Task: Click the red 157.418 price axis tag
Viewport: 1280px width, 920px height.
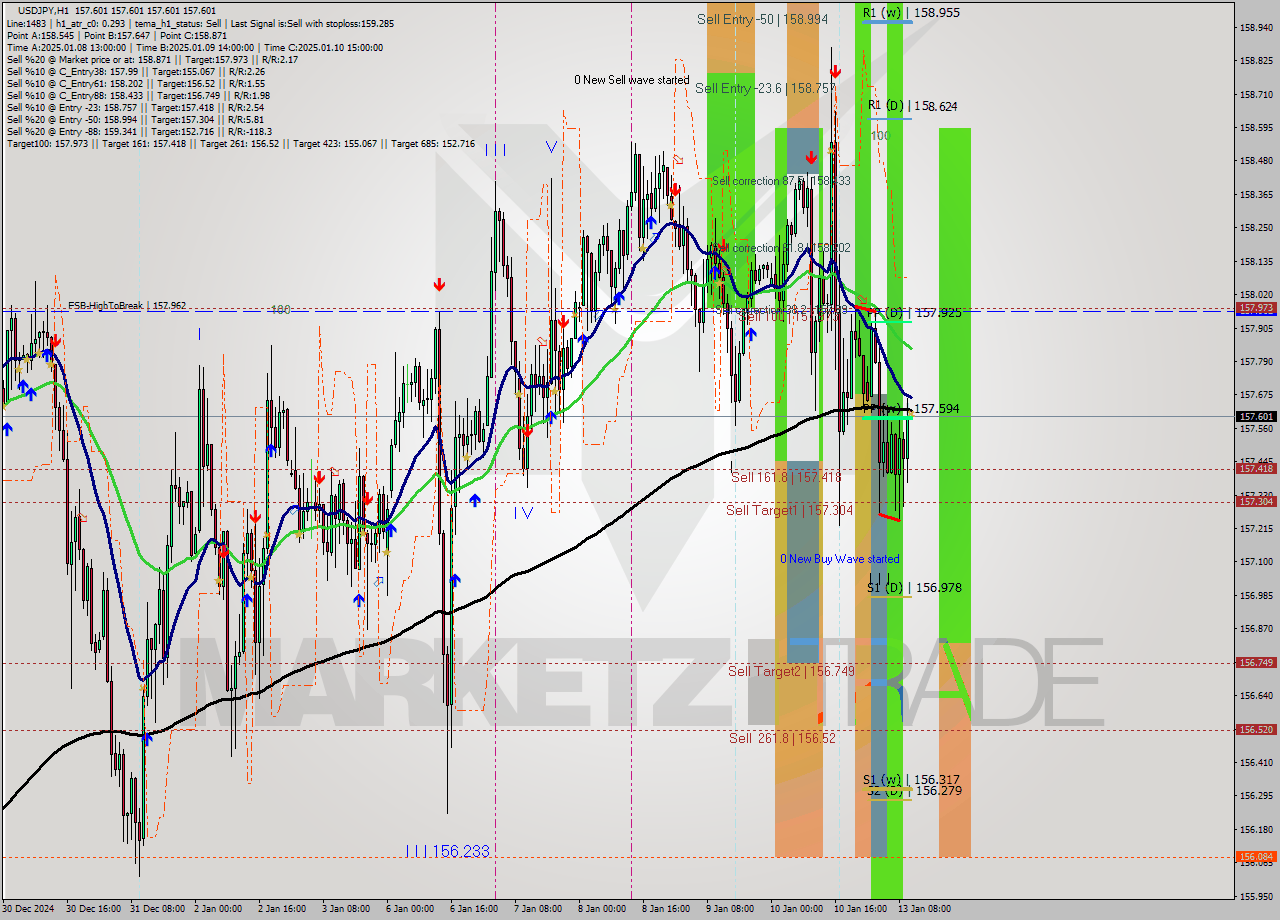Action: click(x=1256, y=468)
